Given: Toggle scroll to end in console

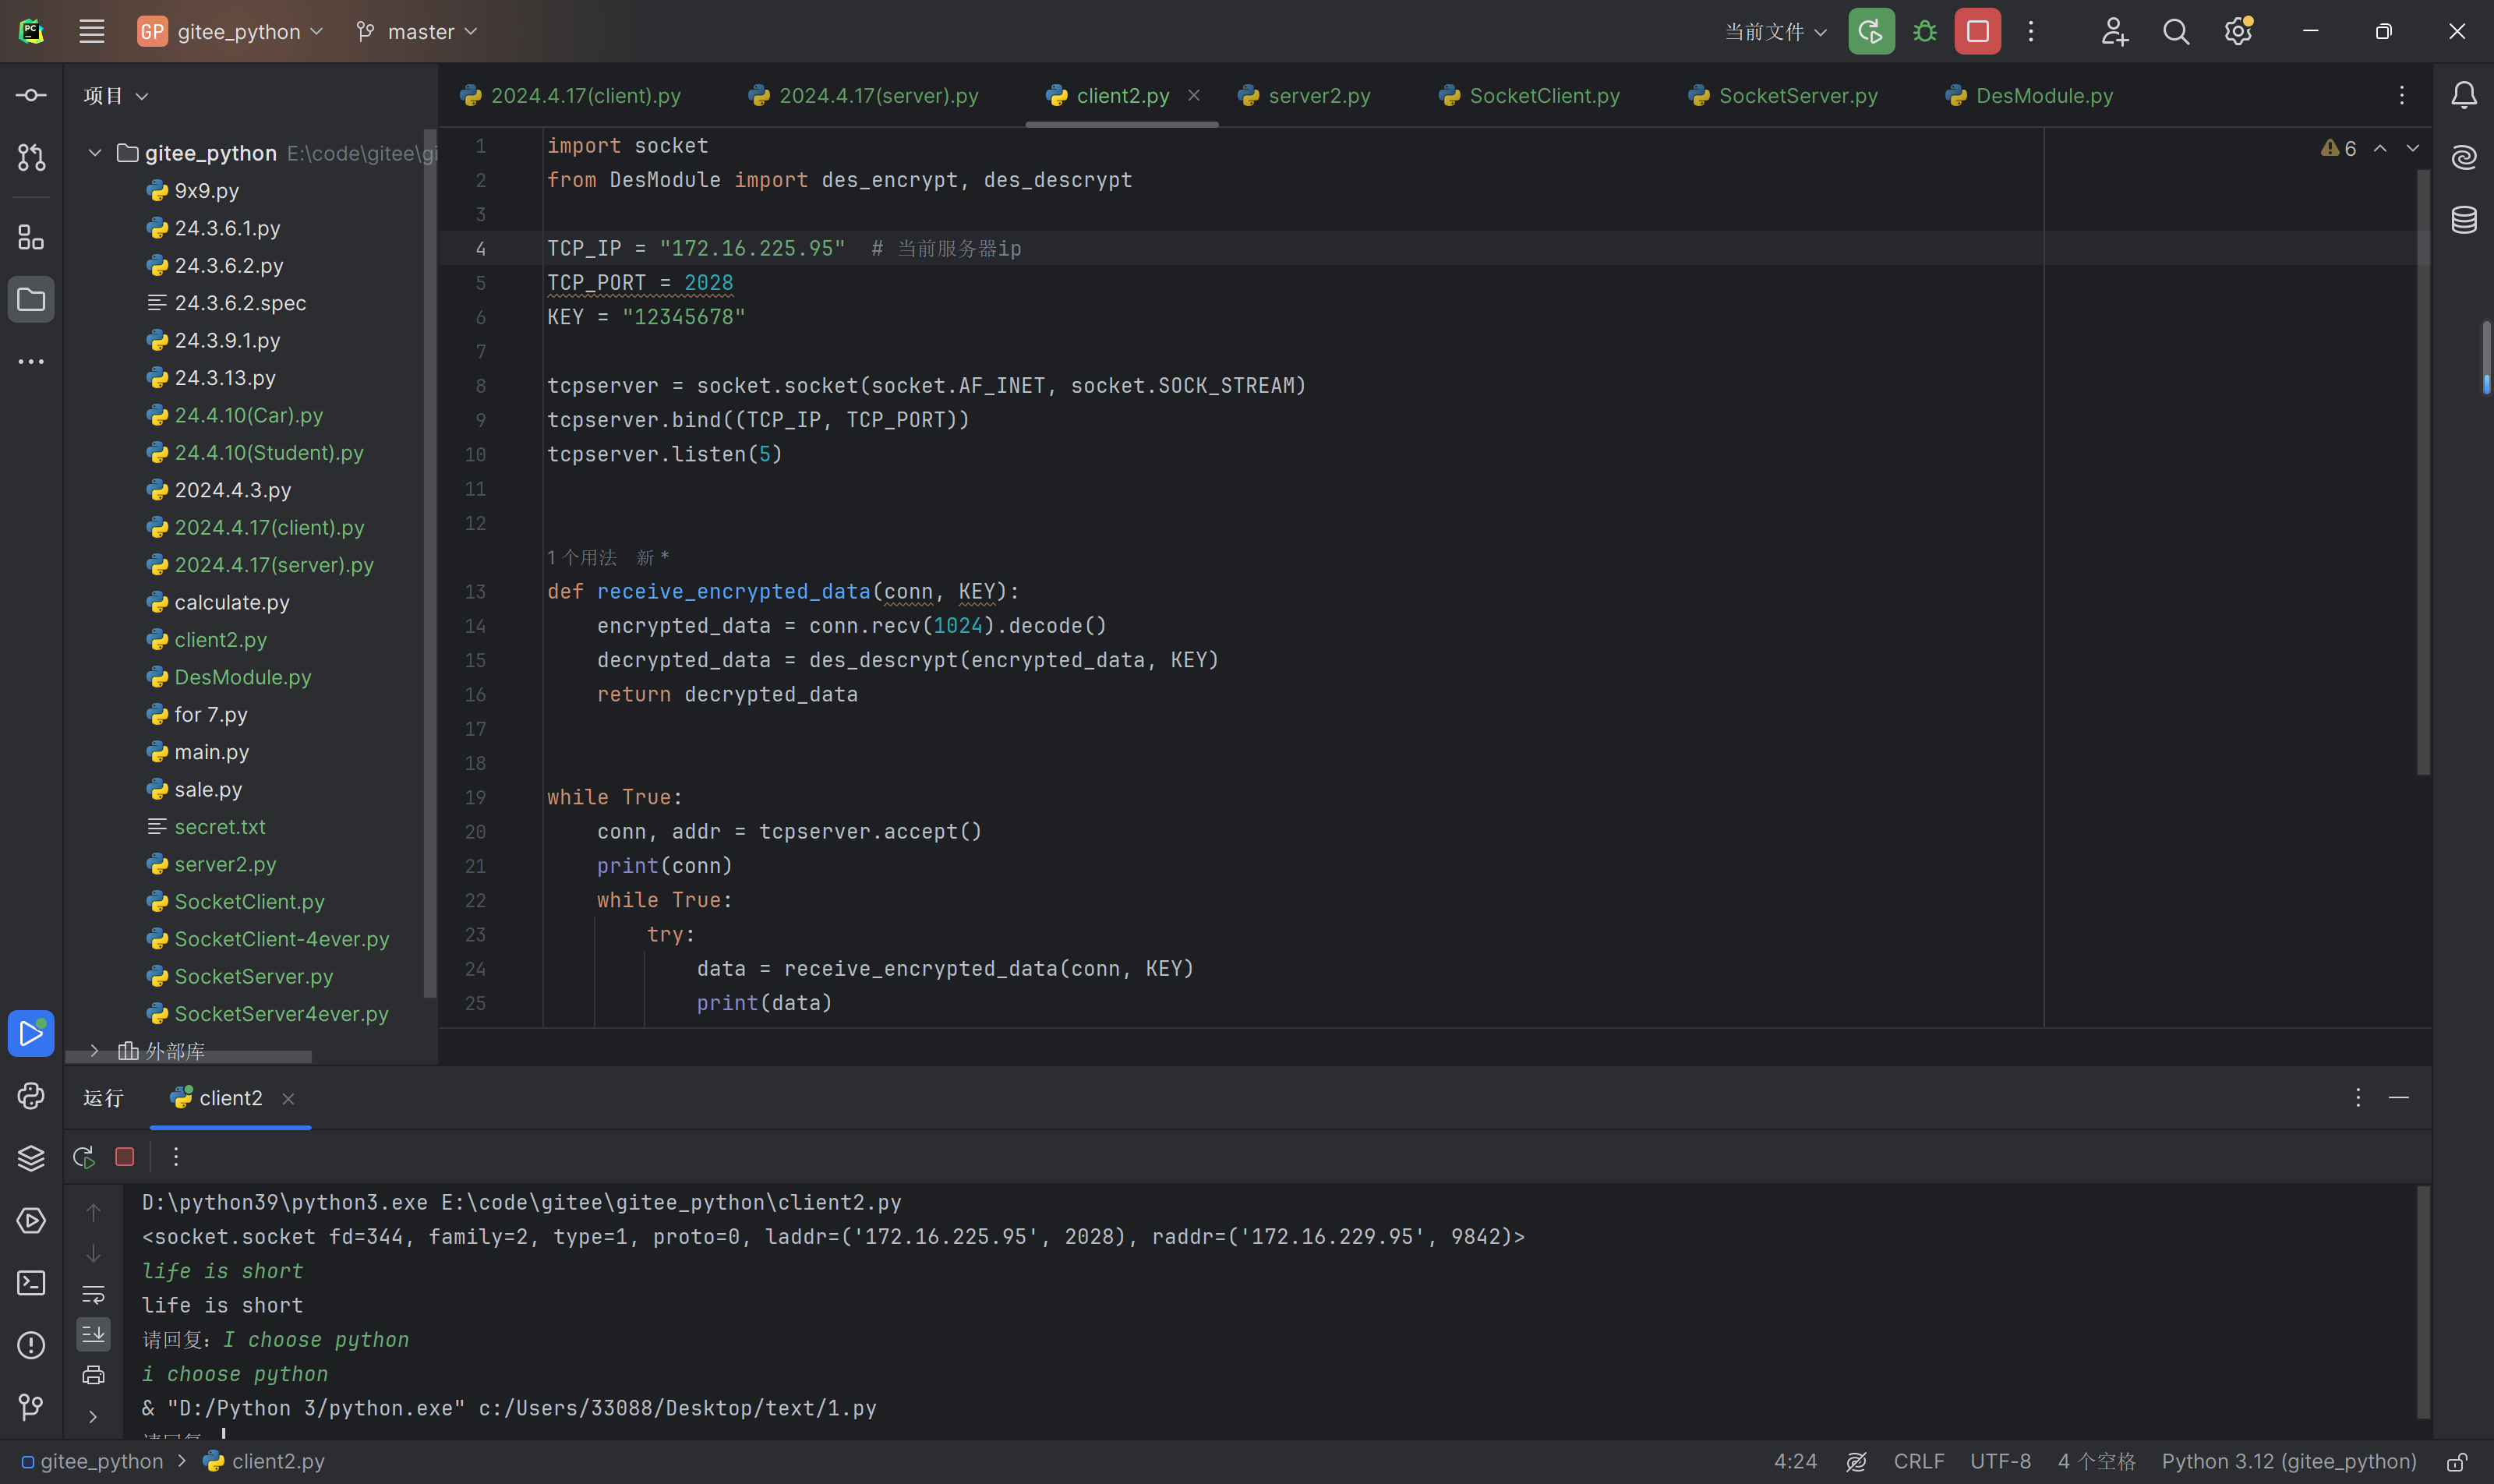Looking at the screenshot, I should click(93, 1334).
